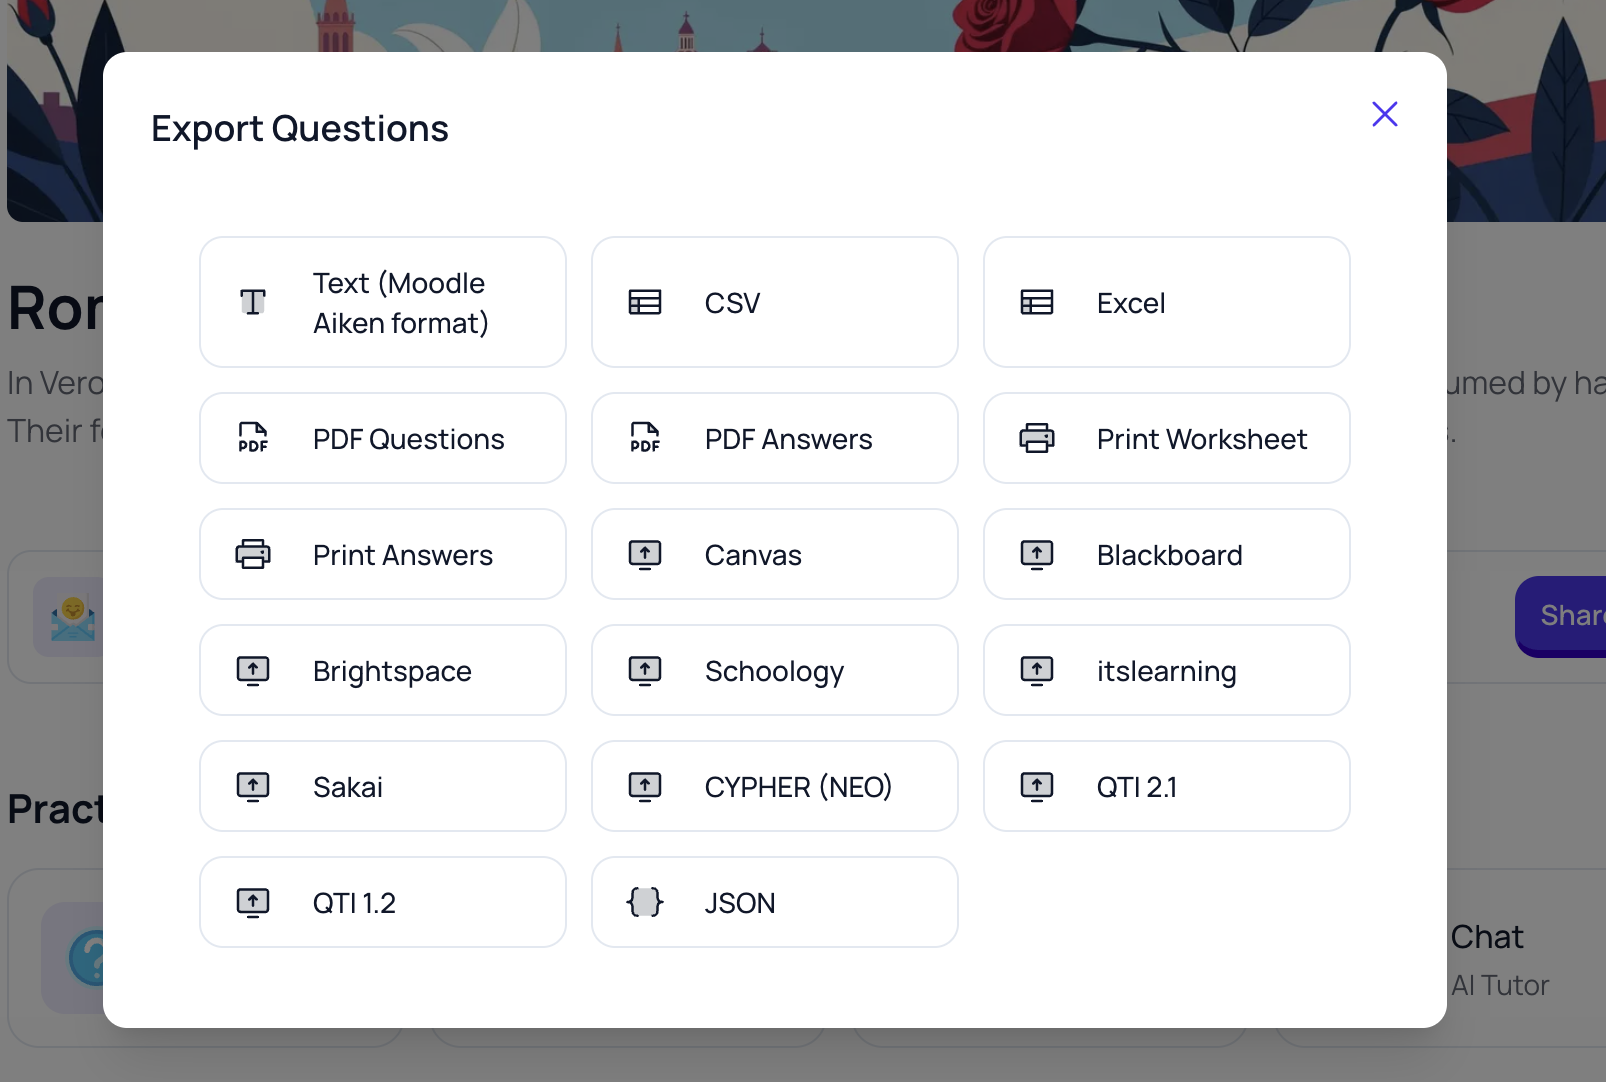Select Schoology as export target
1606x1082 pixels.
[775, 670]
